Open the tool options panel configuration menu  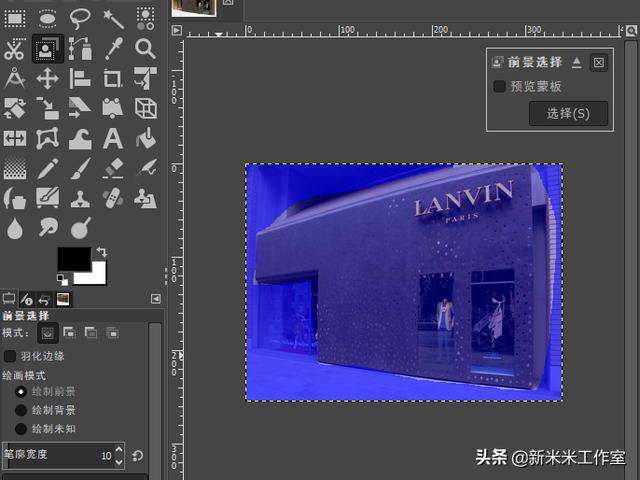pos(156,299)
